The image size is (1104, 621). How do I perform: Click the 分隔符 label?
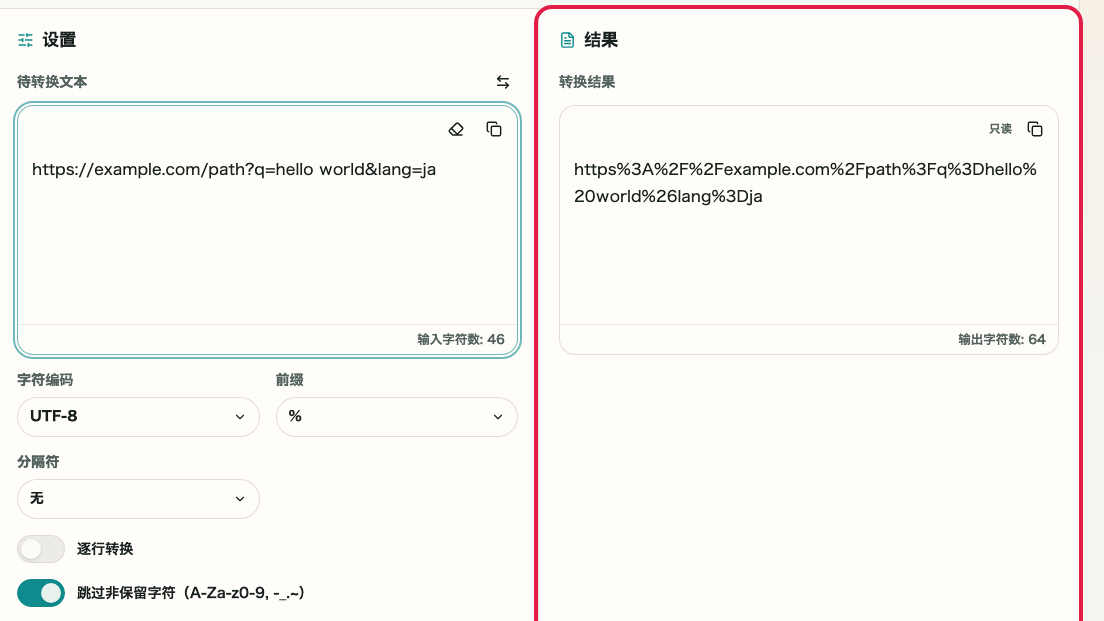pos(38,463)
